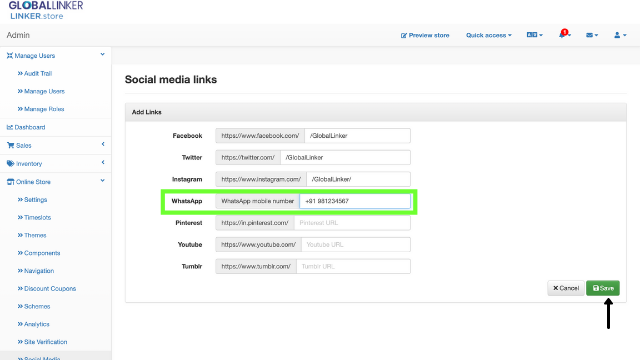Collapse the Online Store section chevron

[x=102, y=180]
